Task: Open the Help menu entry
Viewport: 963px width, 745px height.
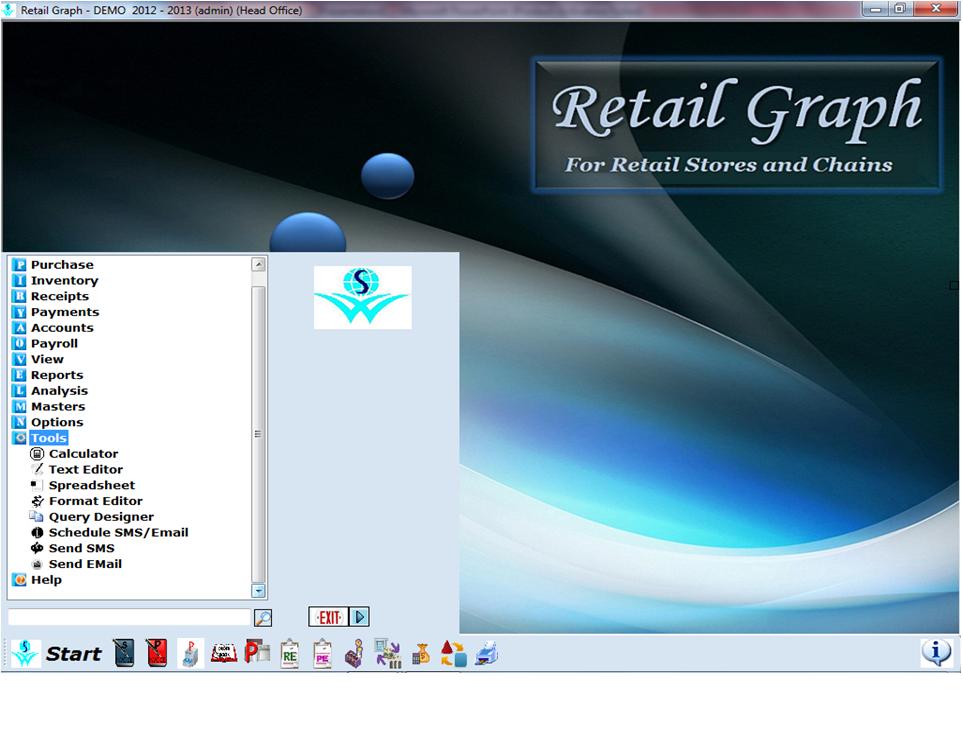Action: [46, 580]
